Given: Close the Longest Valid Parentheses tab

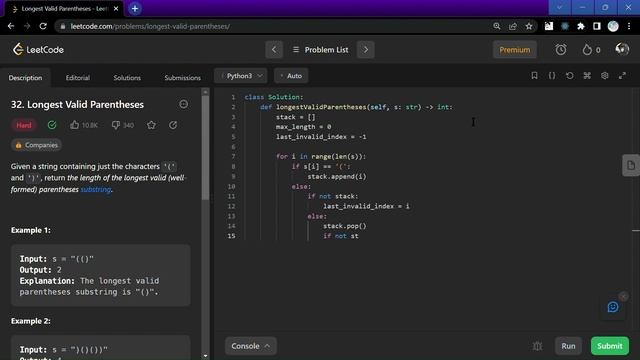Looking at the screenshot, I should point(116,9).
